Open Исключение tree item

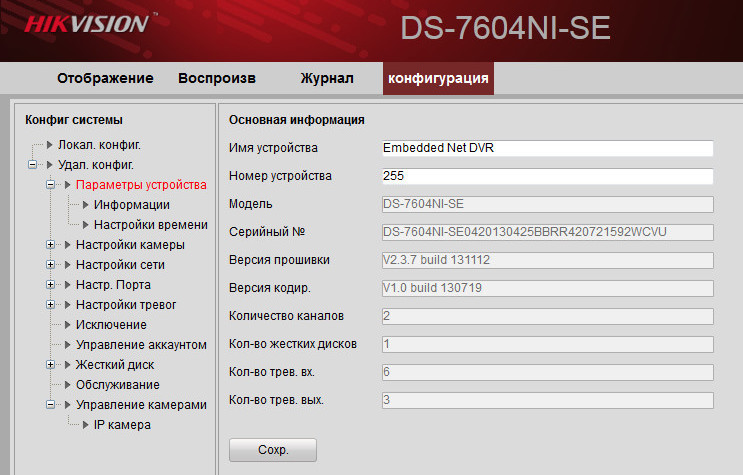tap(111, 325)
